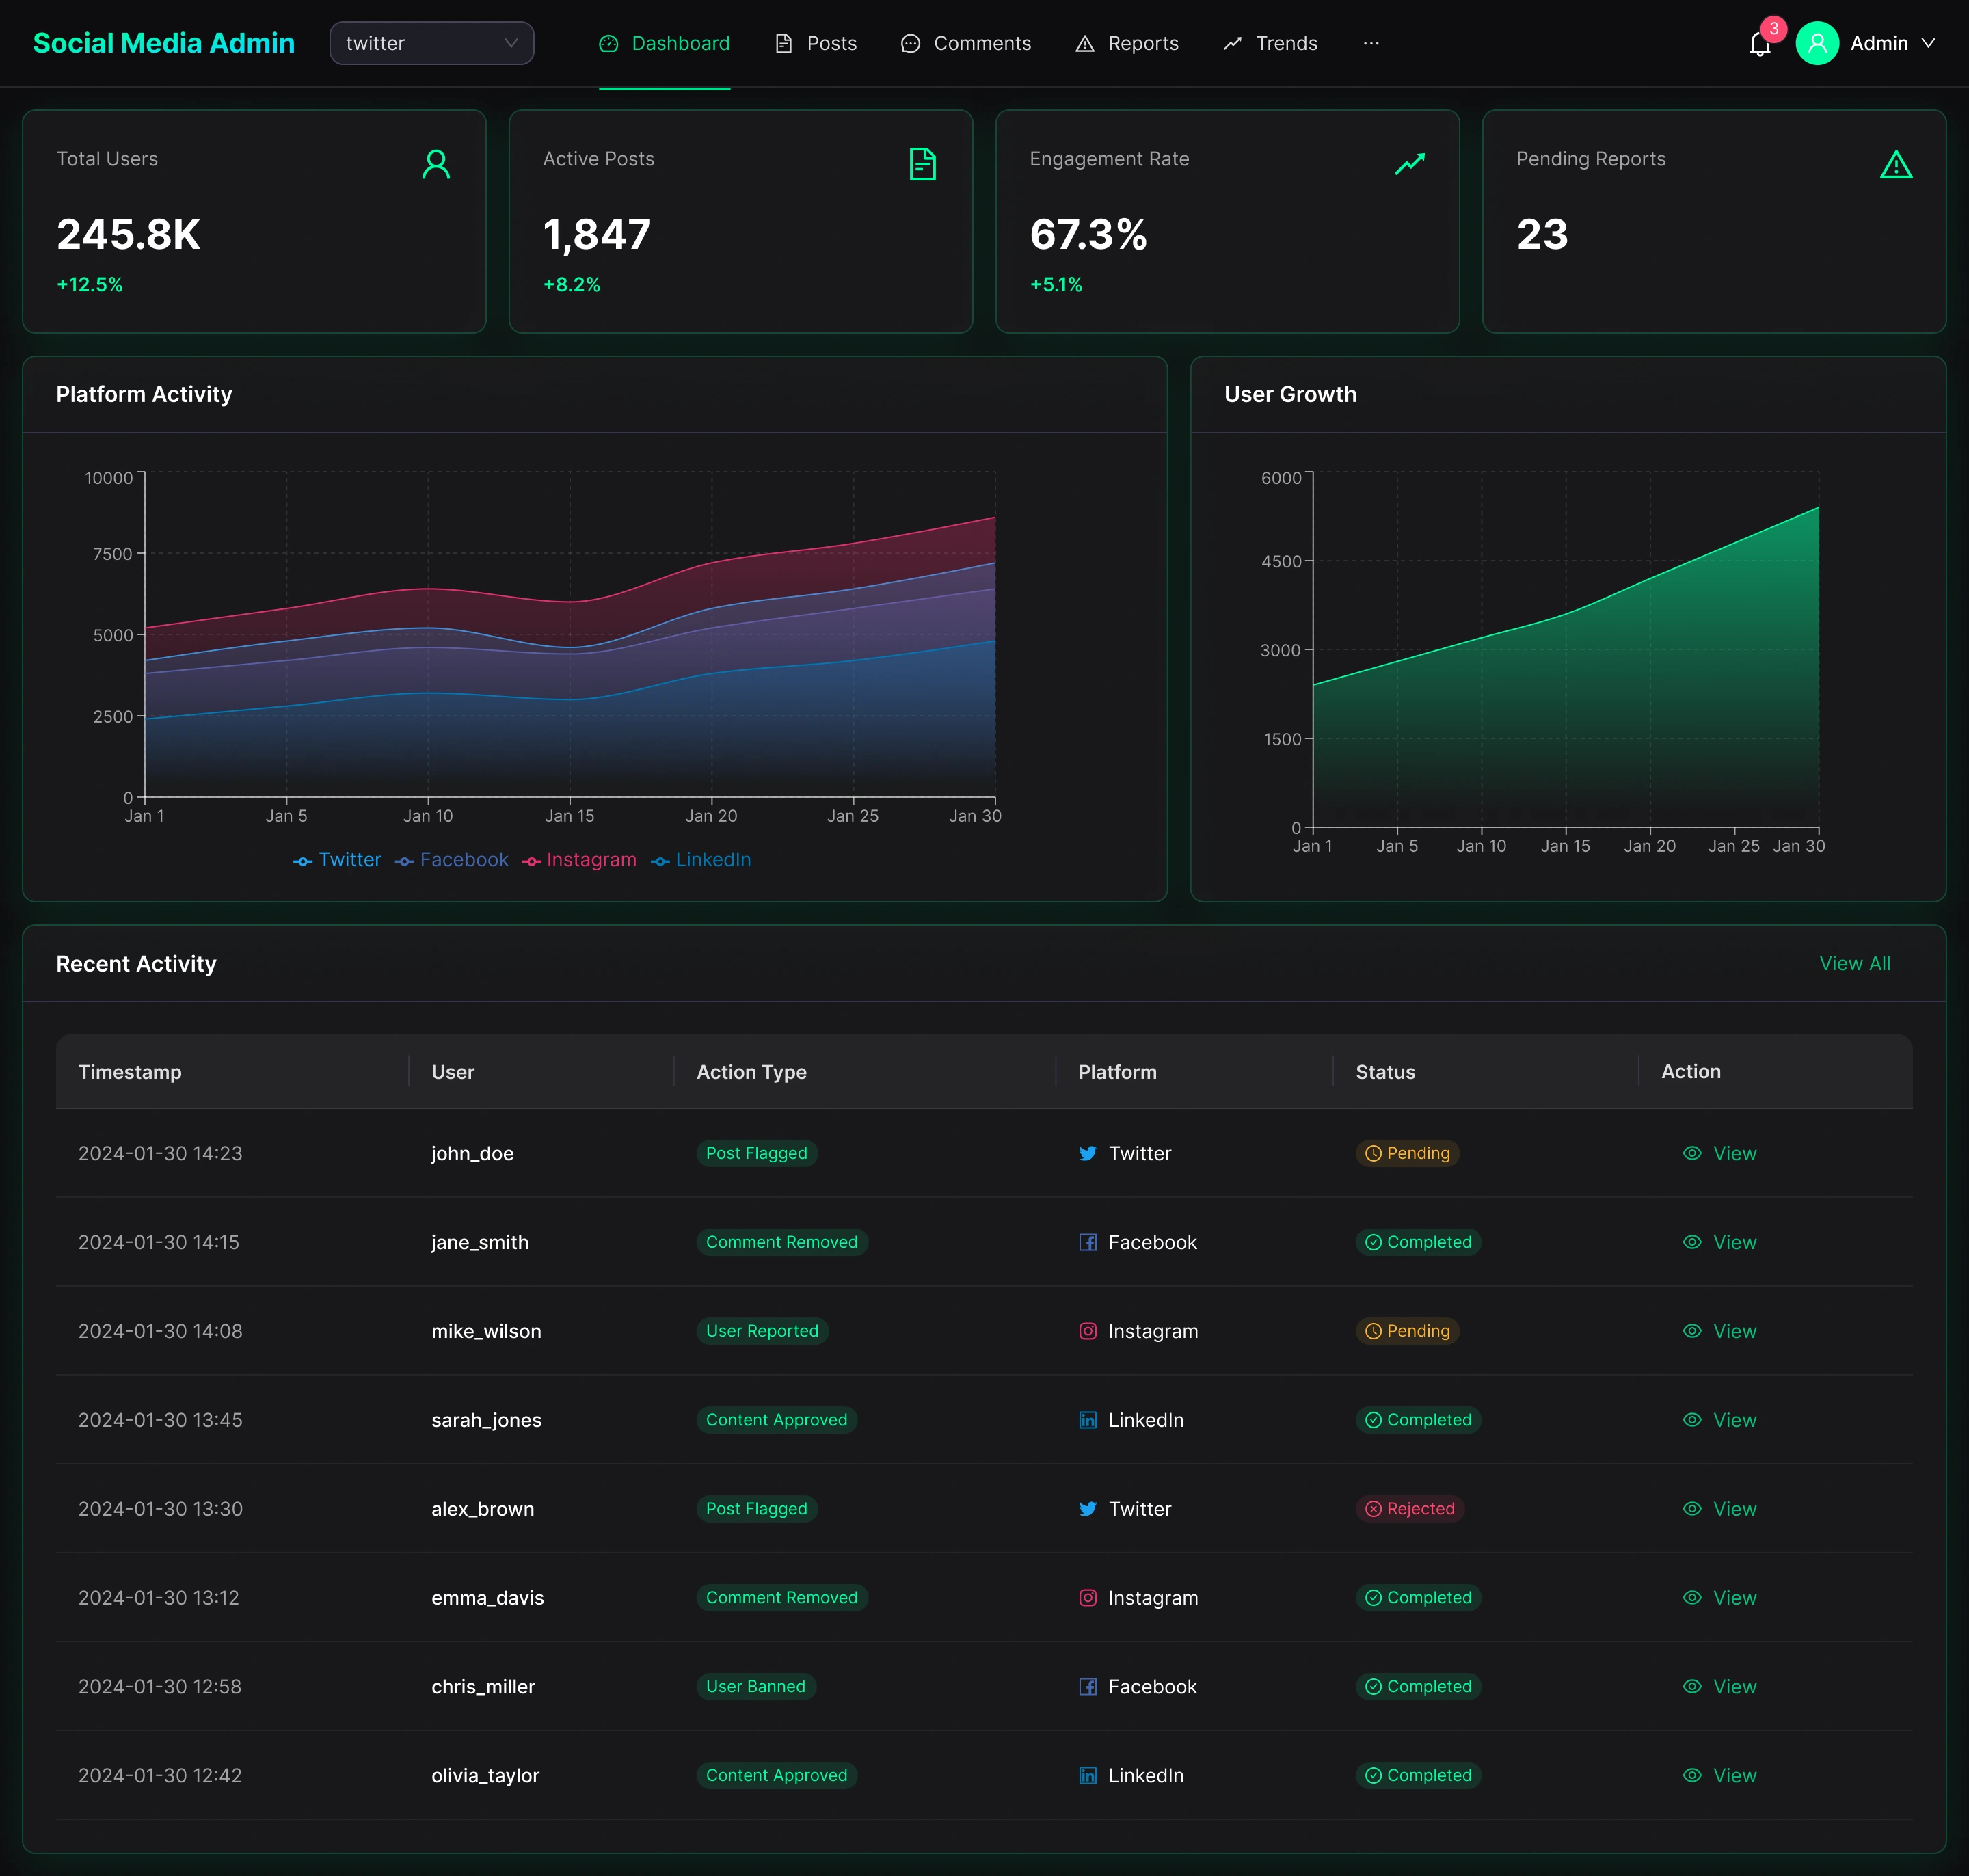1969x1876 pixels.
Task: Click the Engagement Rate trend arrow icon
Action: (x=1409, y=164)
